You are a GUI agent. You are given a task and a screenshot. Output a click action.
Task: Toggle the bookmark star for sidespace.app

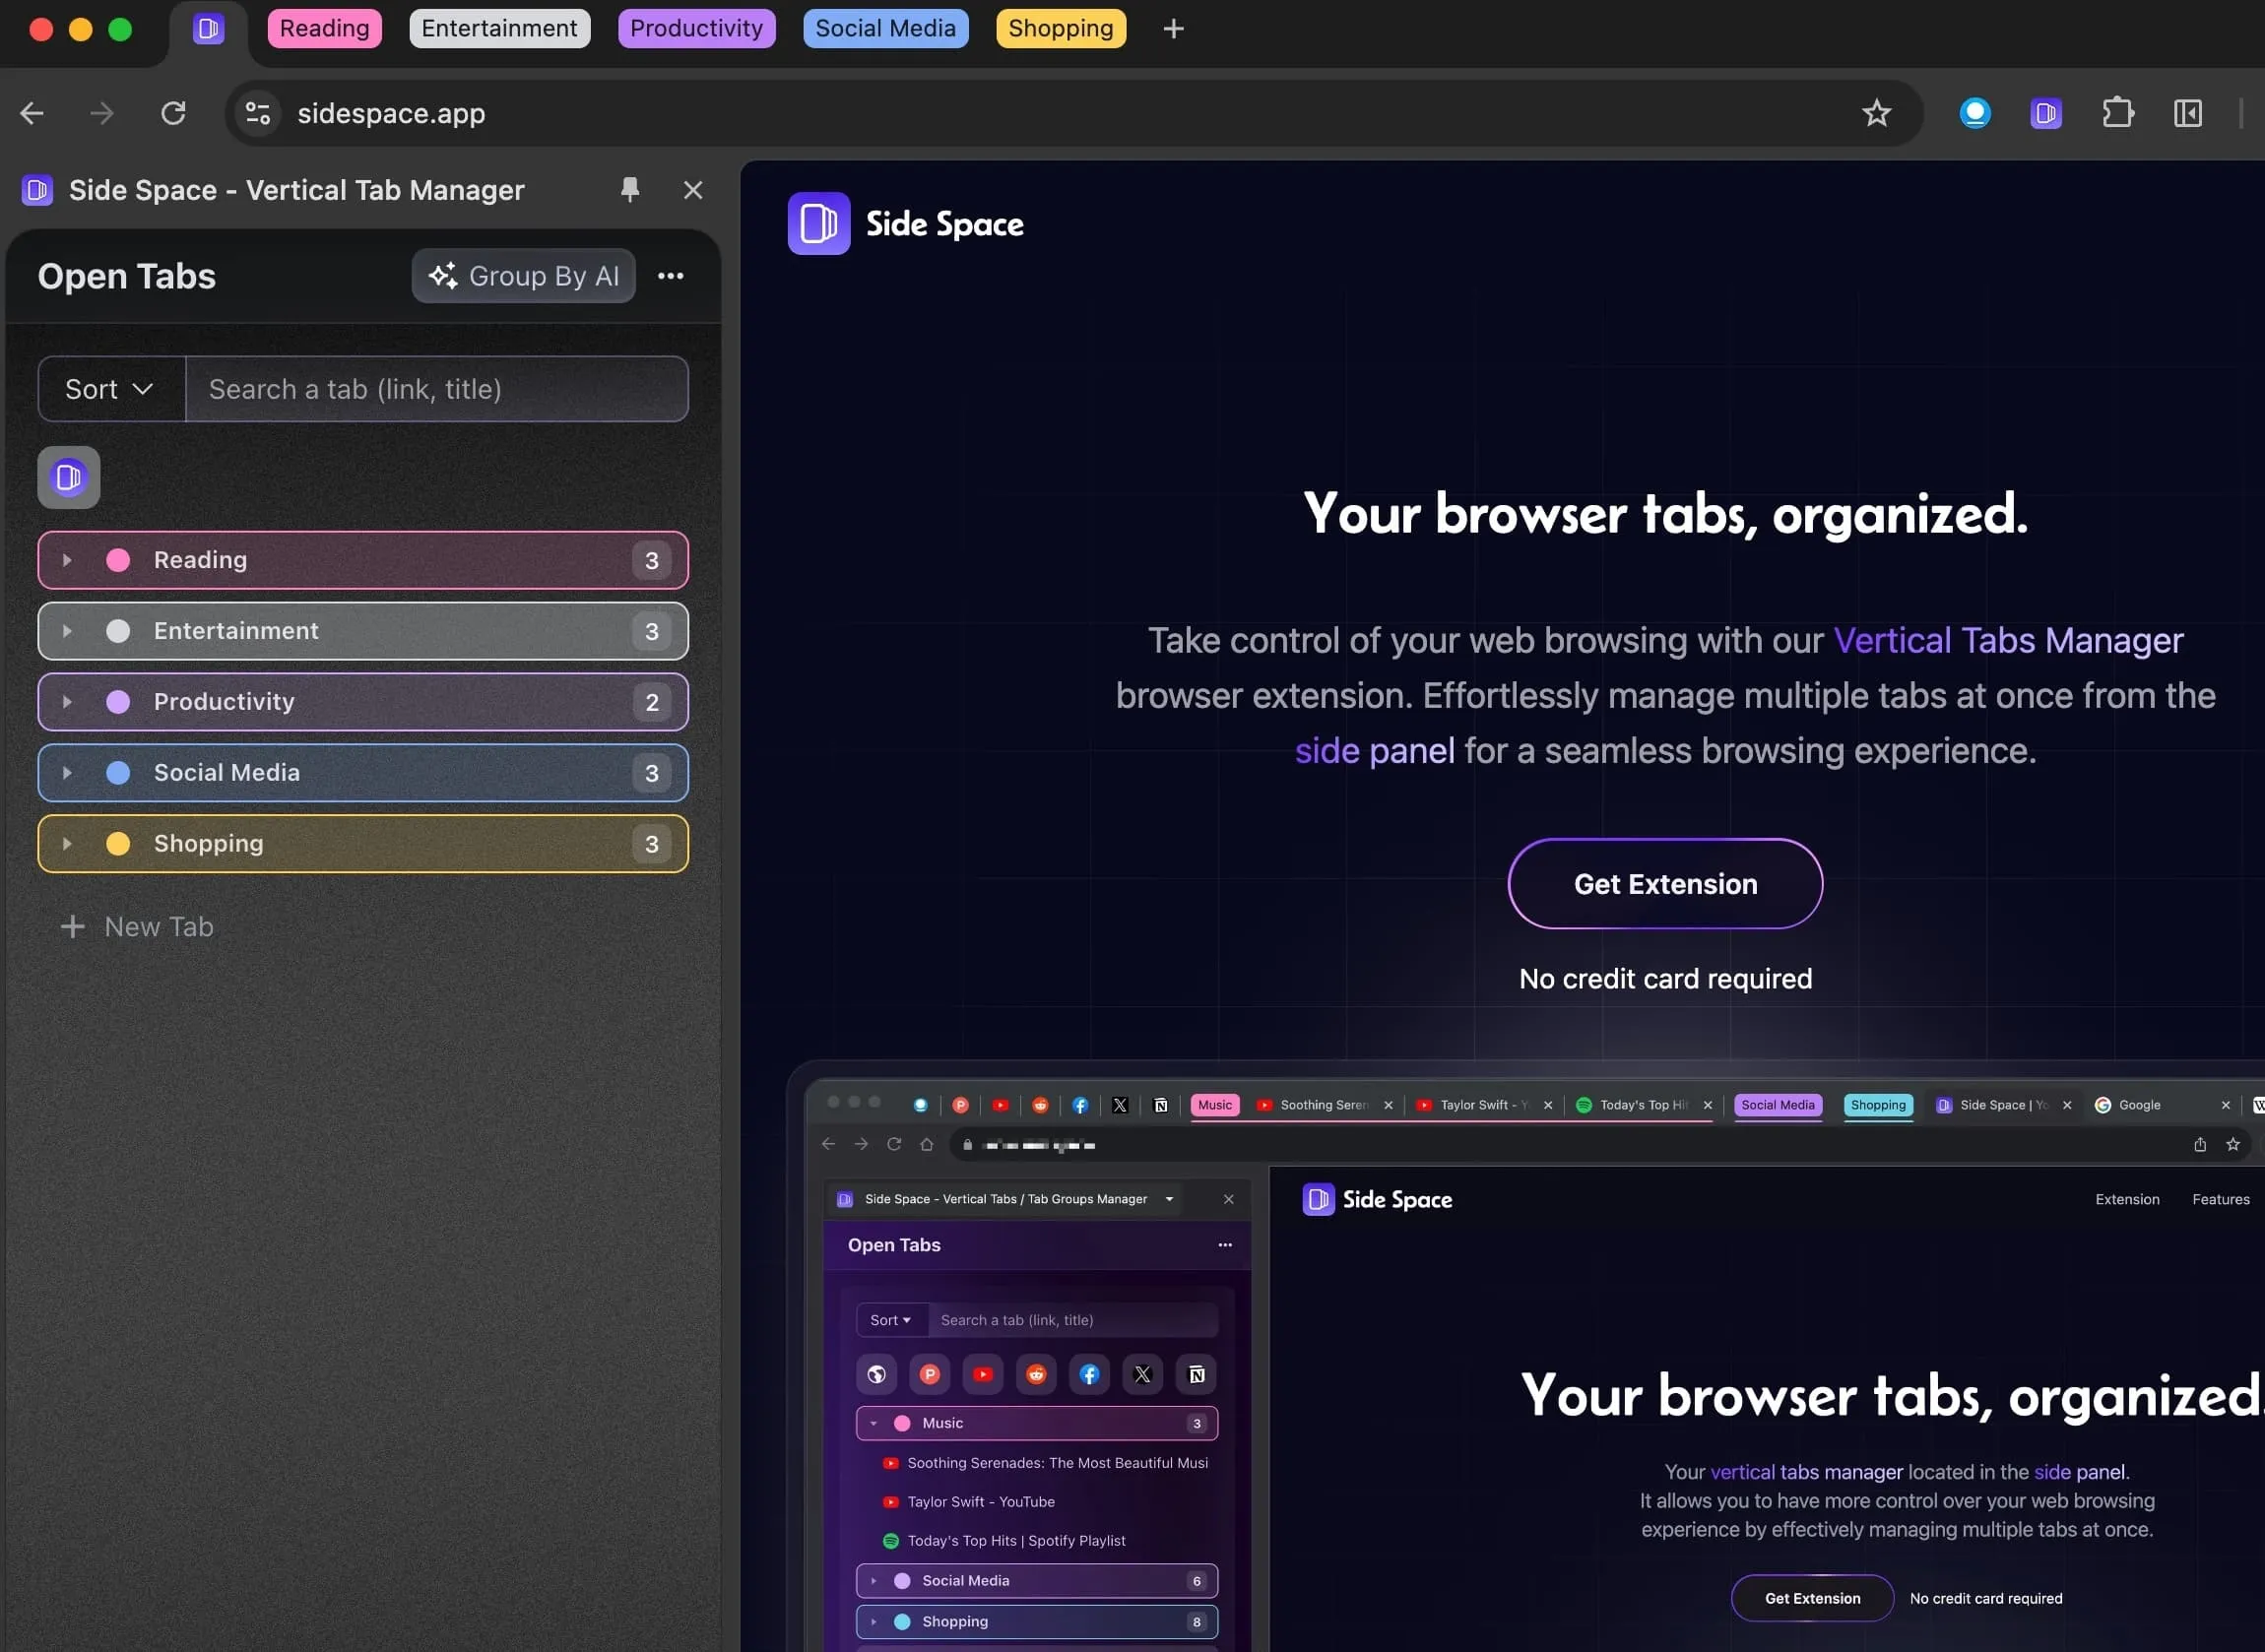click(1877, 112)
